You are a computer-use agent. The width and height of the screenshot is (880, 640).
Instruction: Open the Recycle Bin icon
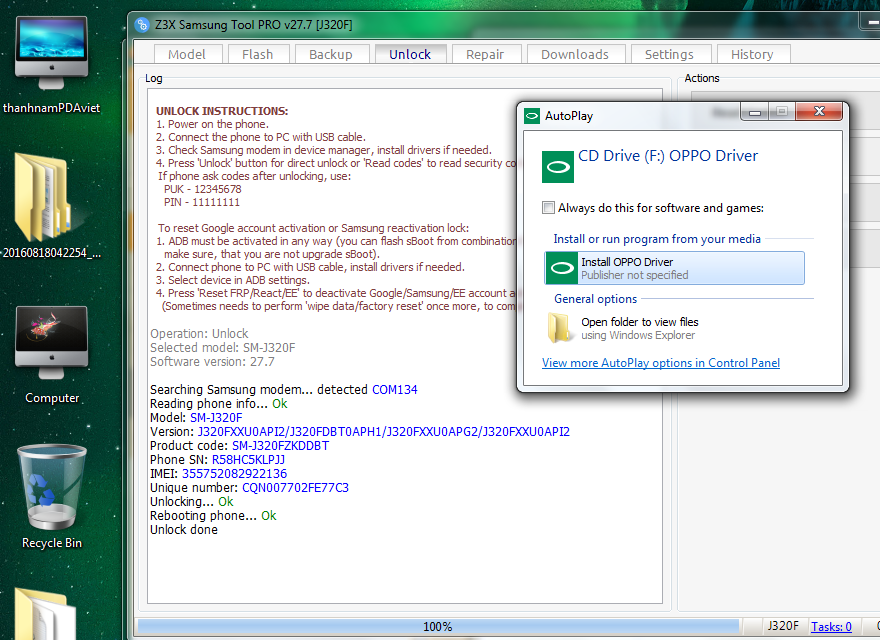pyautogui.click(x=51, y=496)
